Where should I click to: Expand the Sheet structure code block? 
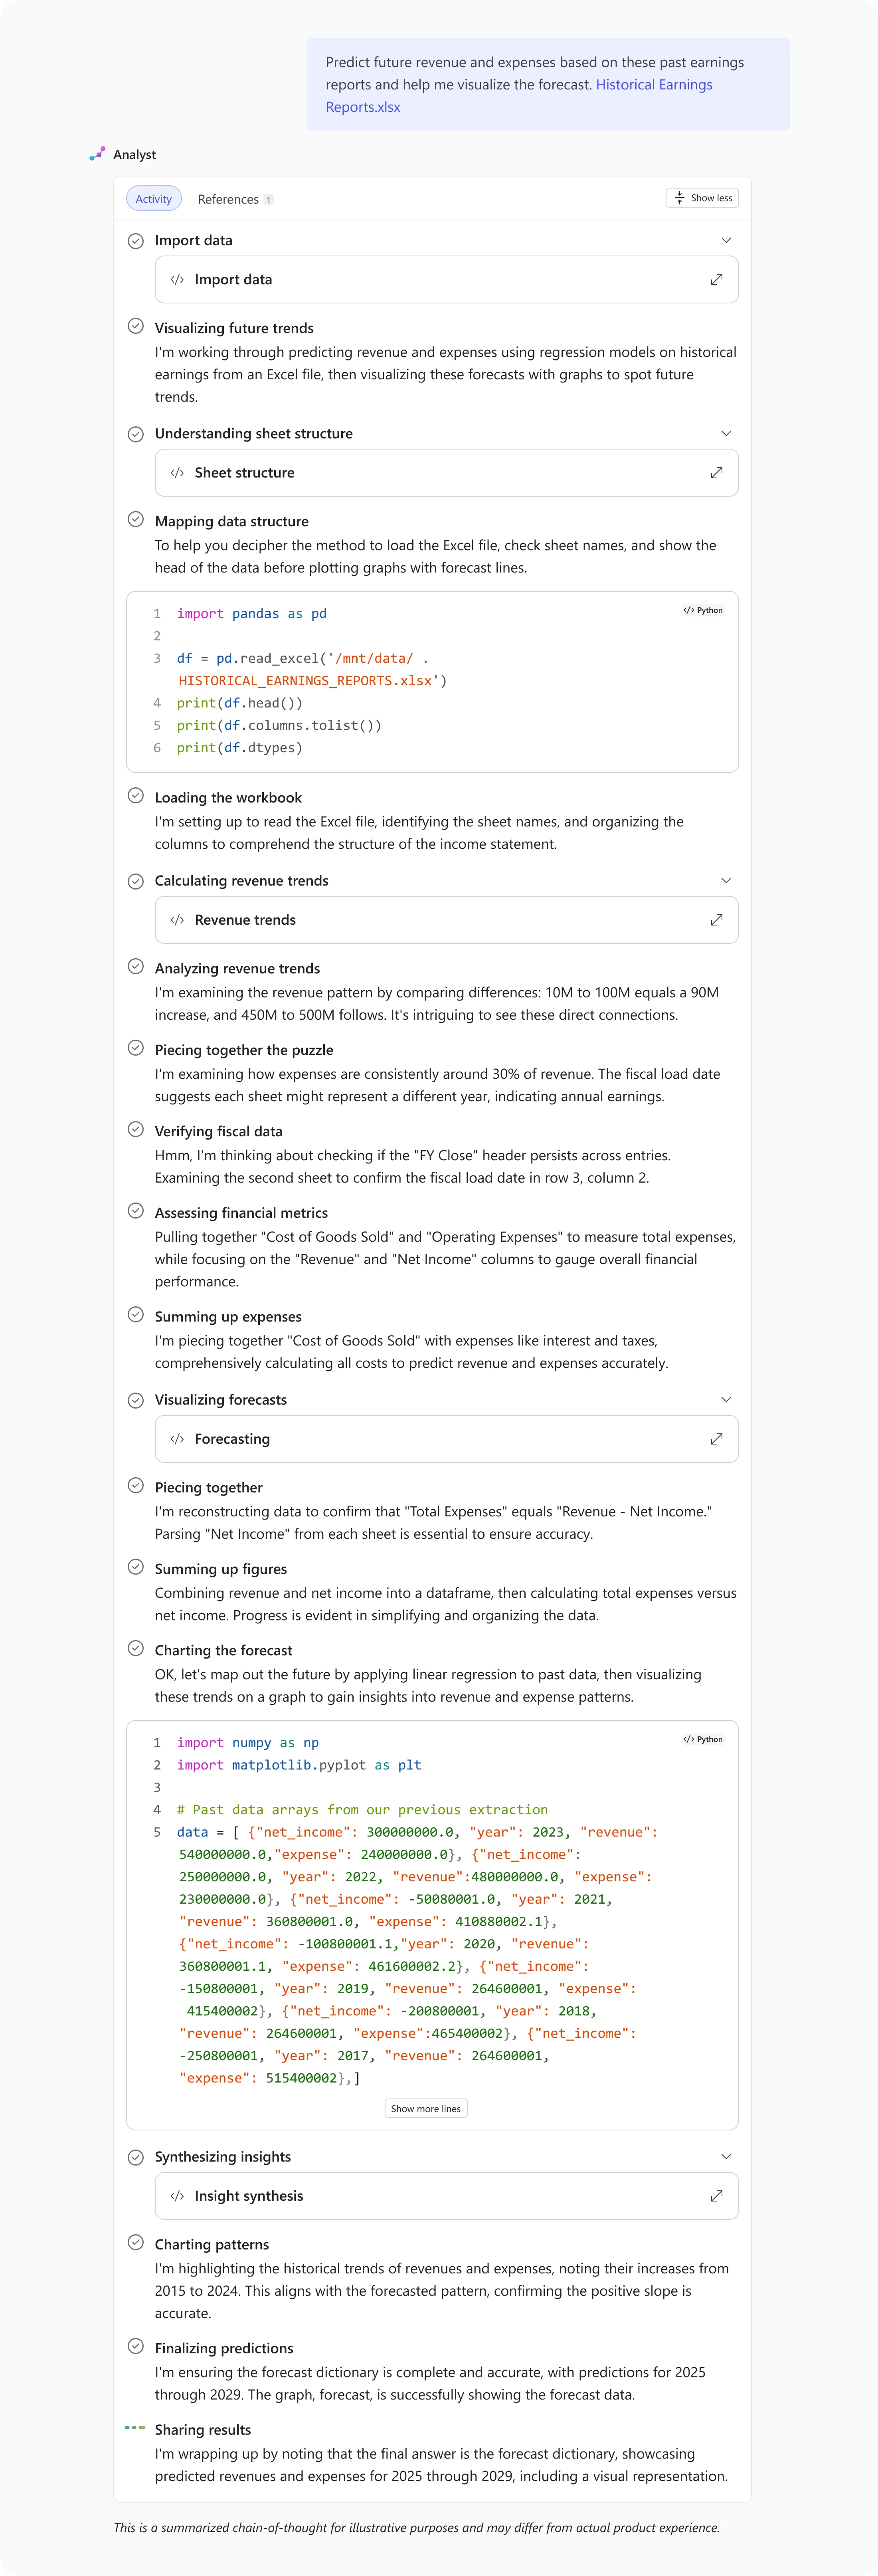[x=716, y=473]
